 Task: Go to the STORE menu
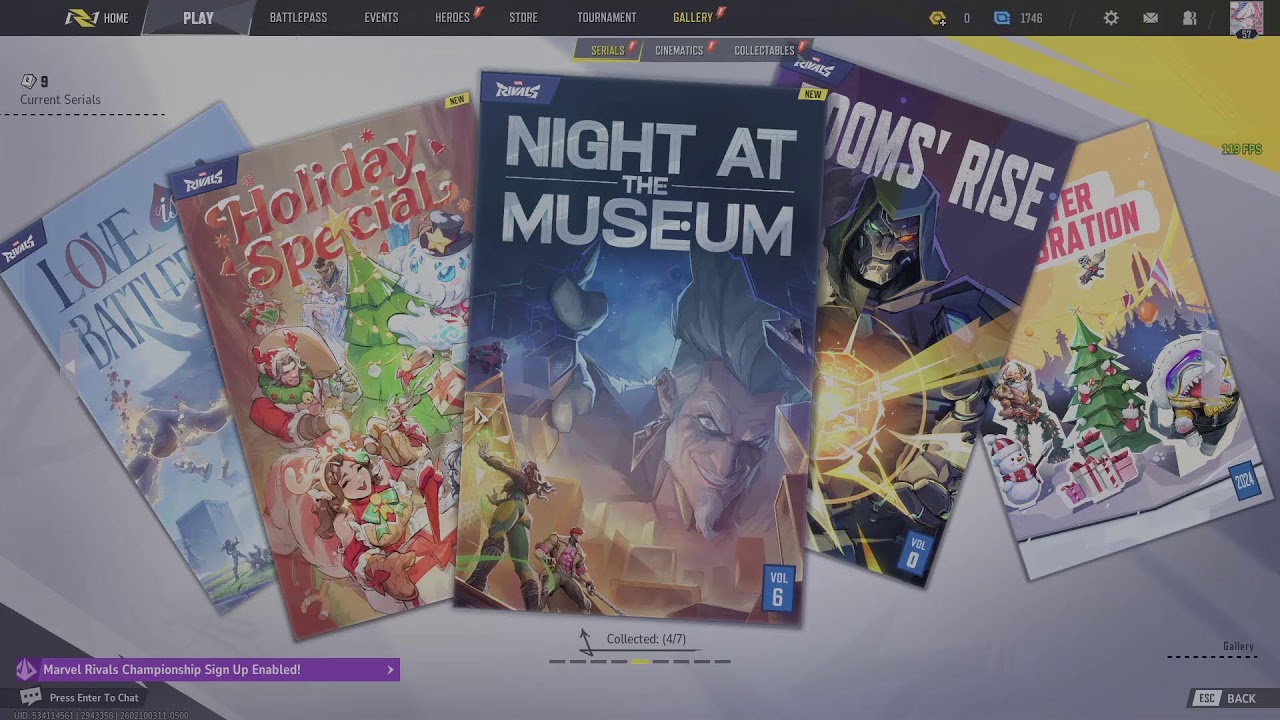pyautogui.click(x=523, y=18)
